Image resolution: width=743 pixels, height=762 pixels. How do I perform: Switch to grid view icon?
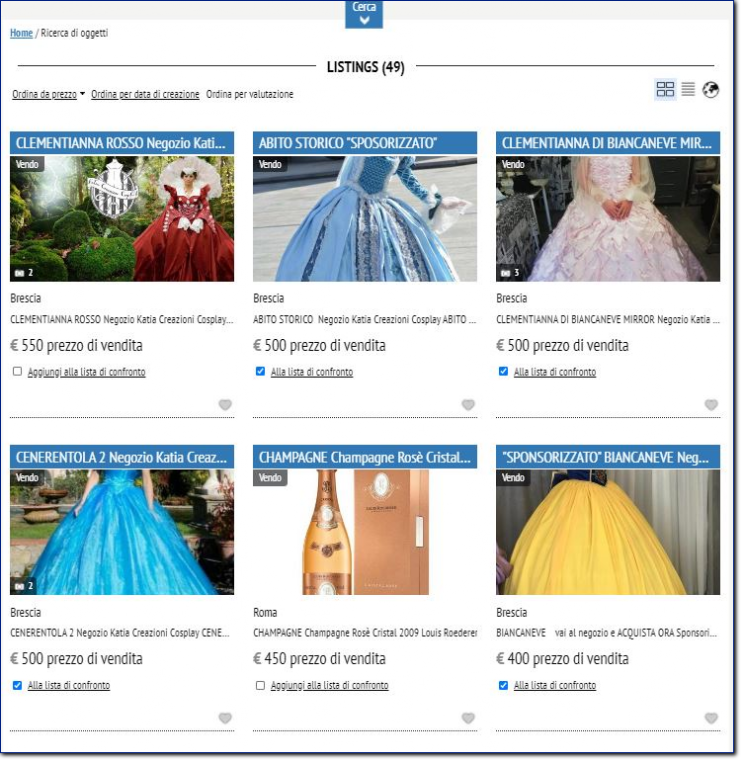click(x=665, y=90)
